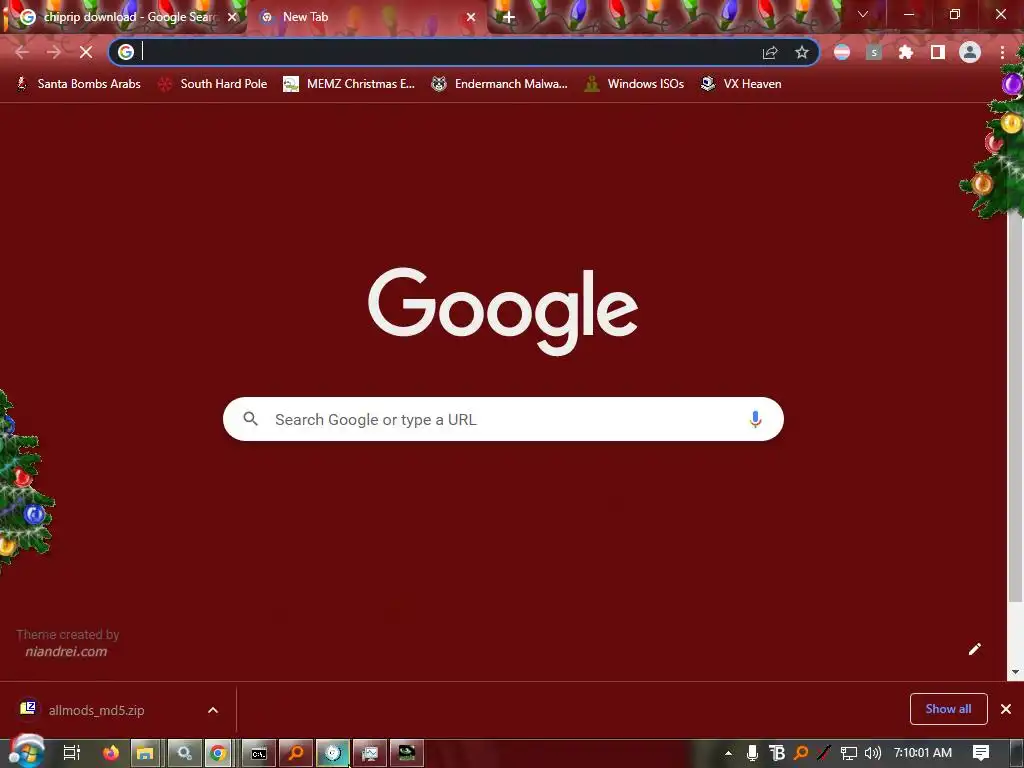Screen dimensions: 1024x768
Task: Show hidden tray icons arrow
Action: pyautogui.click(x=728, y=753)
